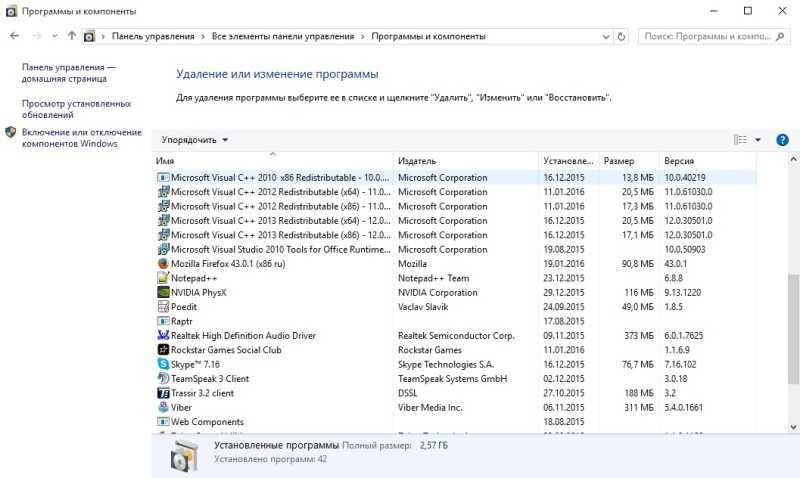Select Microsoft Visual C++ 2010 x86 Redistributable icon
The height and width of the screenshot is (478, 800).
click(163, 178)
